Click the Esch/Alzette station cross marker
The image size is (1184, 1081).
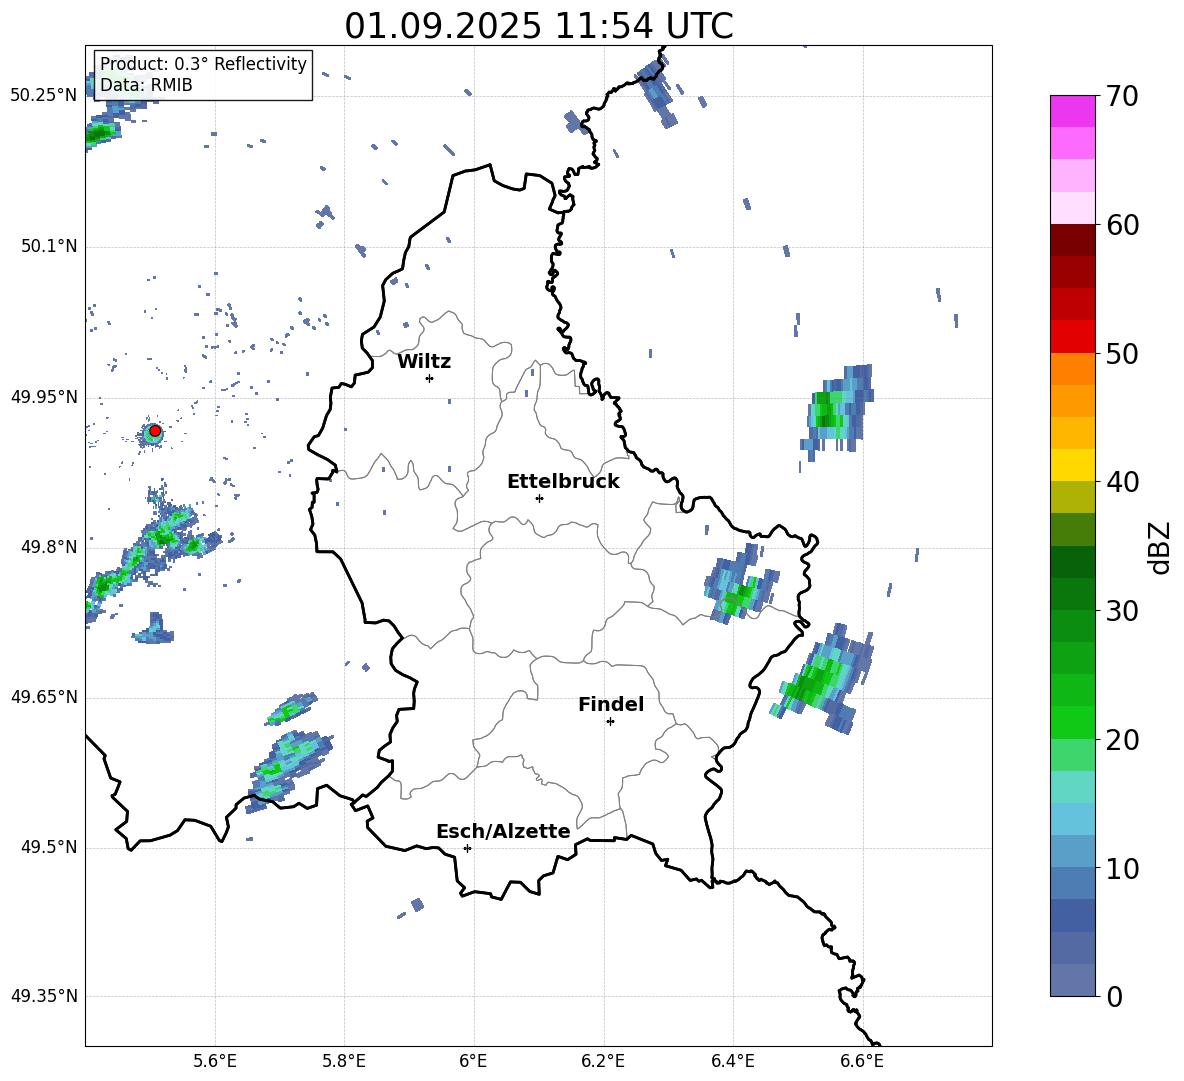[467, 848]
